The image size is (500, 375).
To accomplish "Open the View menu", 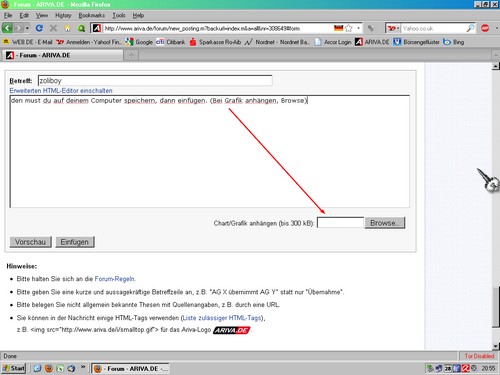I will tap(42, 15).
